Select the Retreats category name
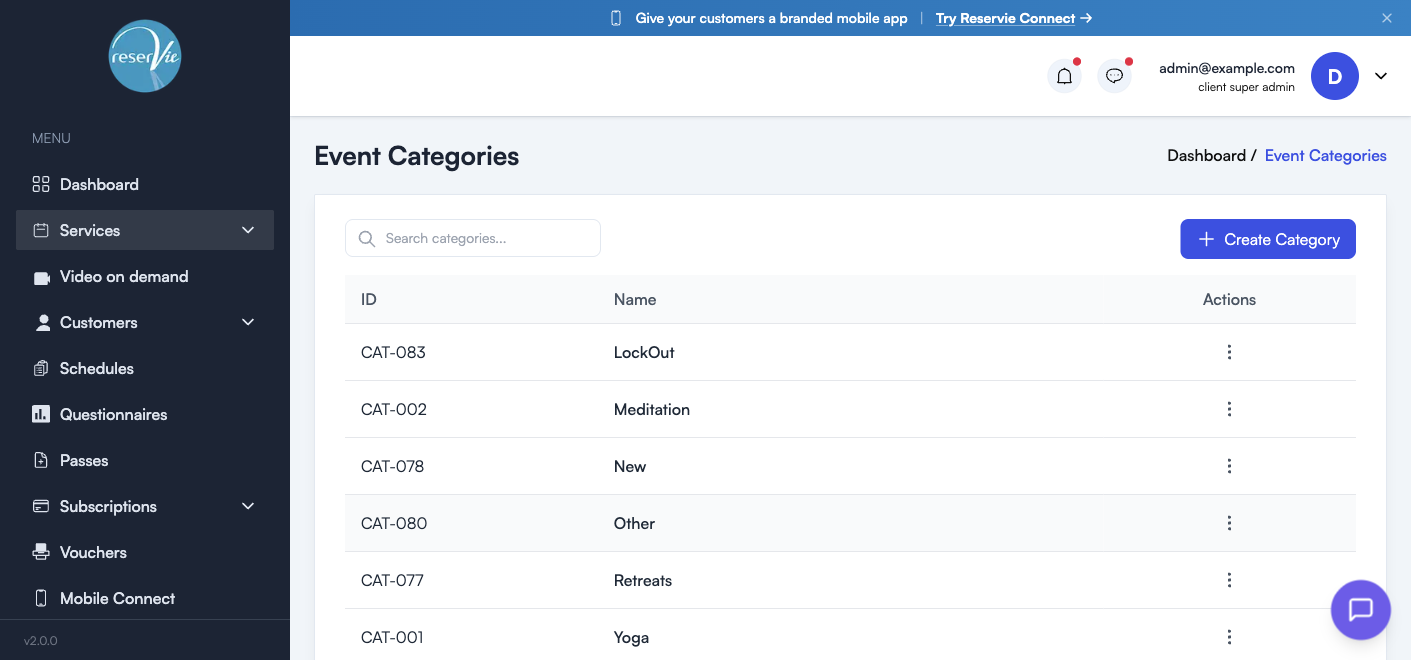Viewport: 1411px width, 660px height. [x=643, y=580]
